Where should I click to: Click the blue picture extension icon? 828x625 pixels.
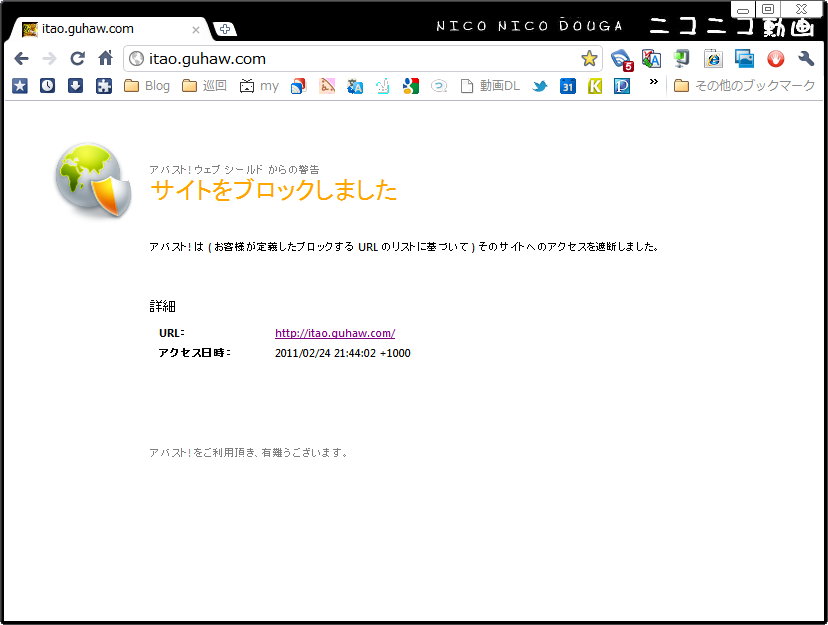click(x=744, y=59)
